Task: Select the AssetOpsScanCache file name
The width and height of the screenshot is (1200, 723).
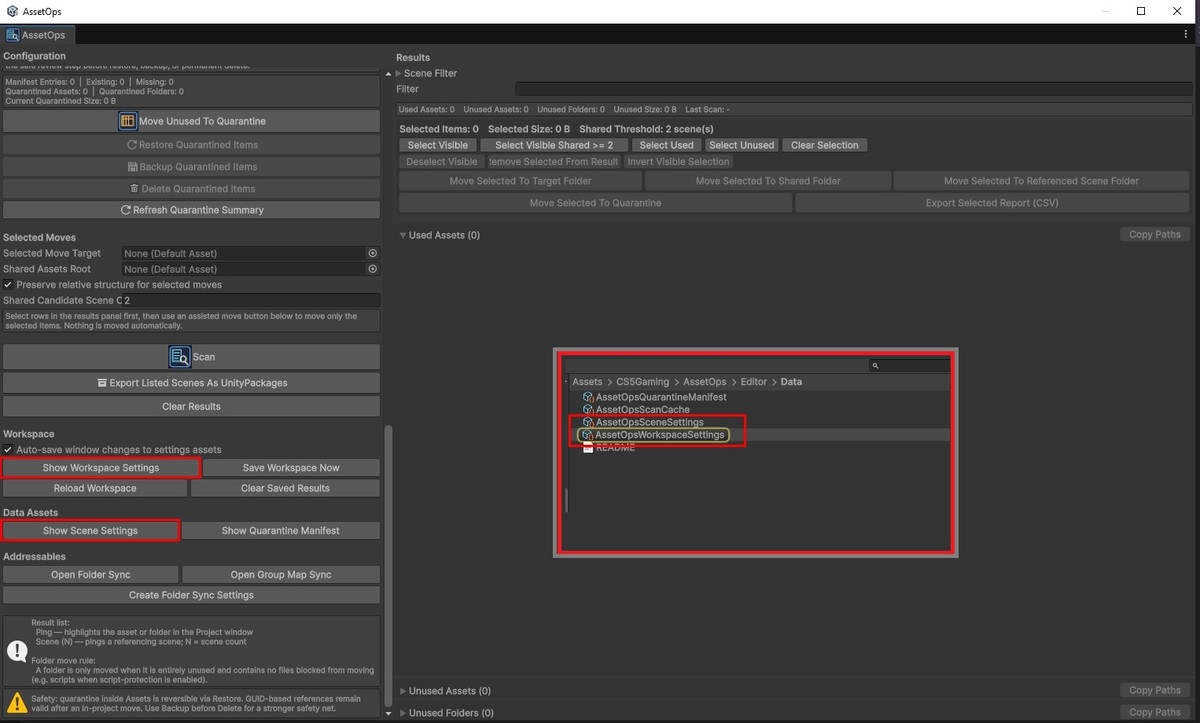Action: point(642,410)
